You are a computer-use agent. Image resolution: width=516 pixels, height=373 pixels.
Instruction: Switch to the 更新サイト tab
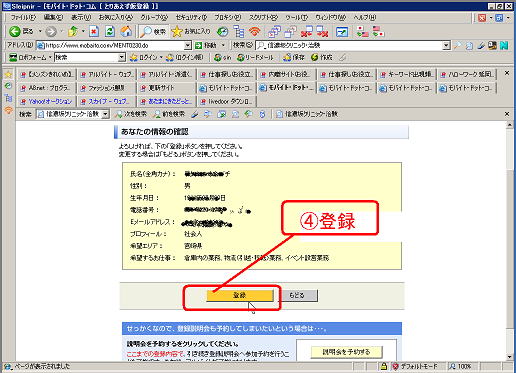(x=166, y=88)
